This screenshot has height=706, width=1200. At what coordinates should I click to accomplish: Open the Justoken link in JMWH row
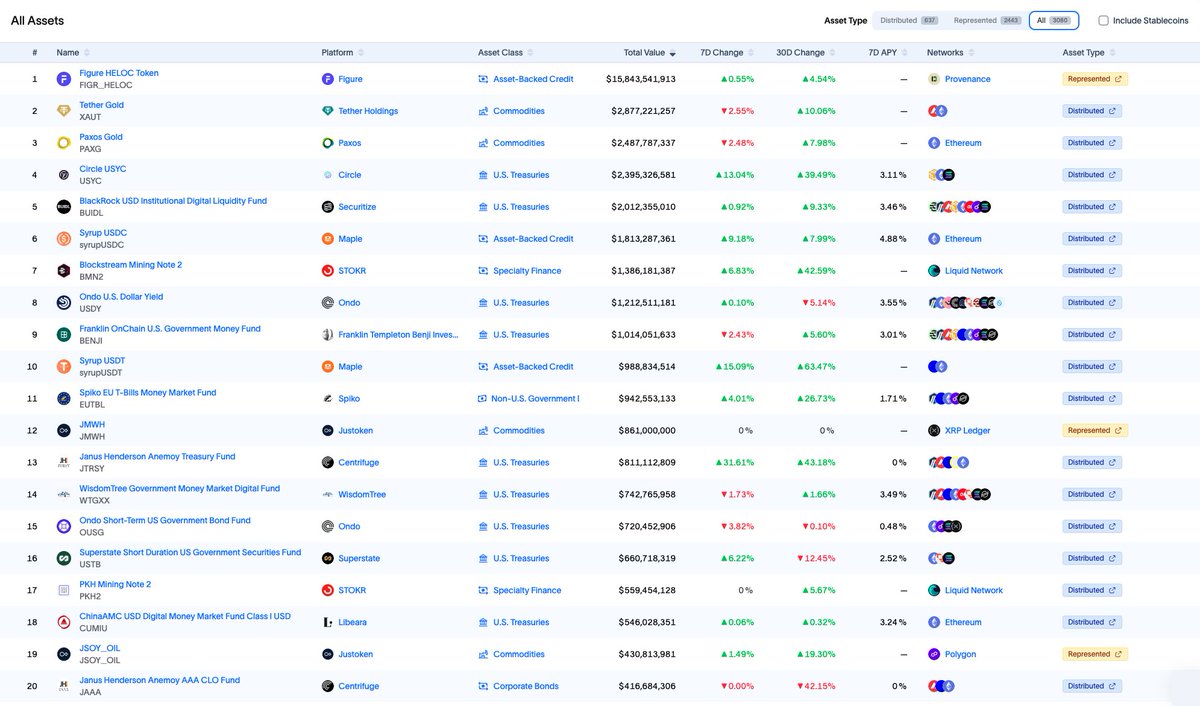click(x=355, y=431)
